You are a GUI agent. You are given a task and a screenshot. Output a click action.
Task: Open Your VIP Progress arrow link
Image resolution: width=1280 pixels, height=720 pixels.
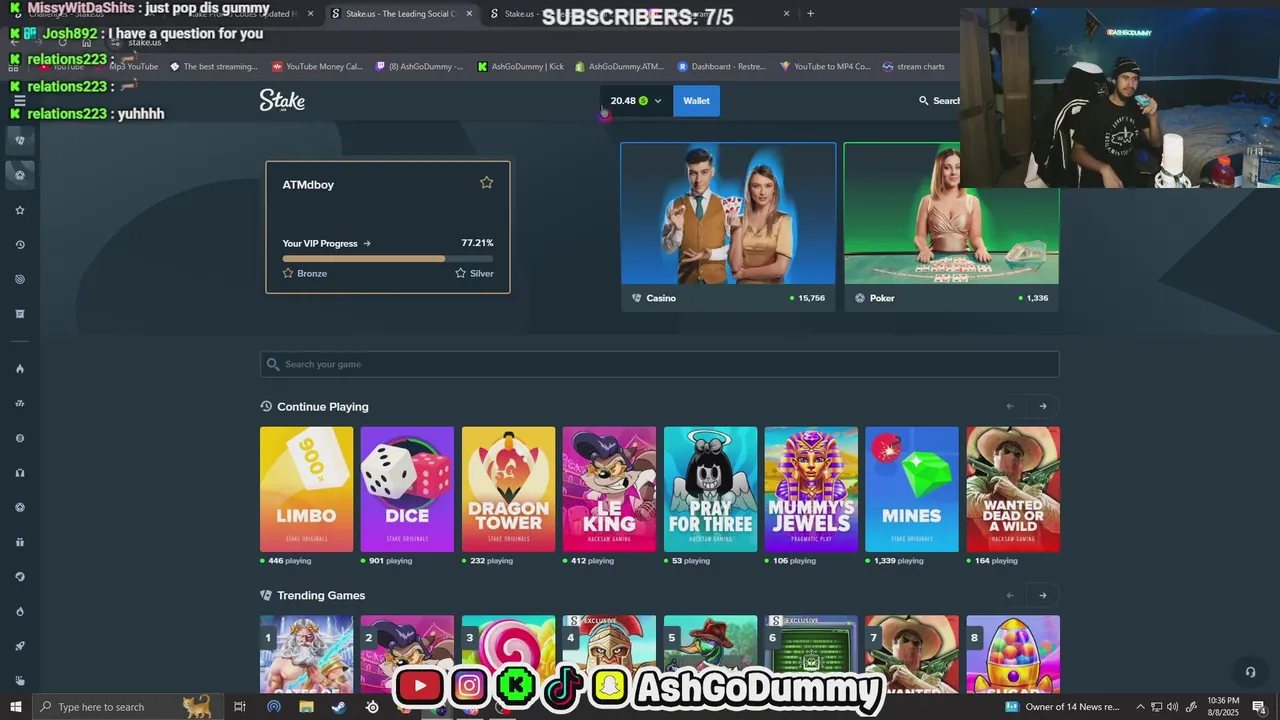click(326, 243)
